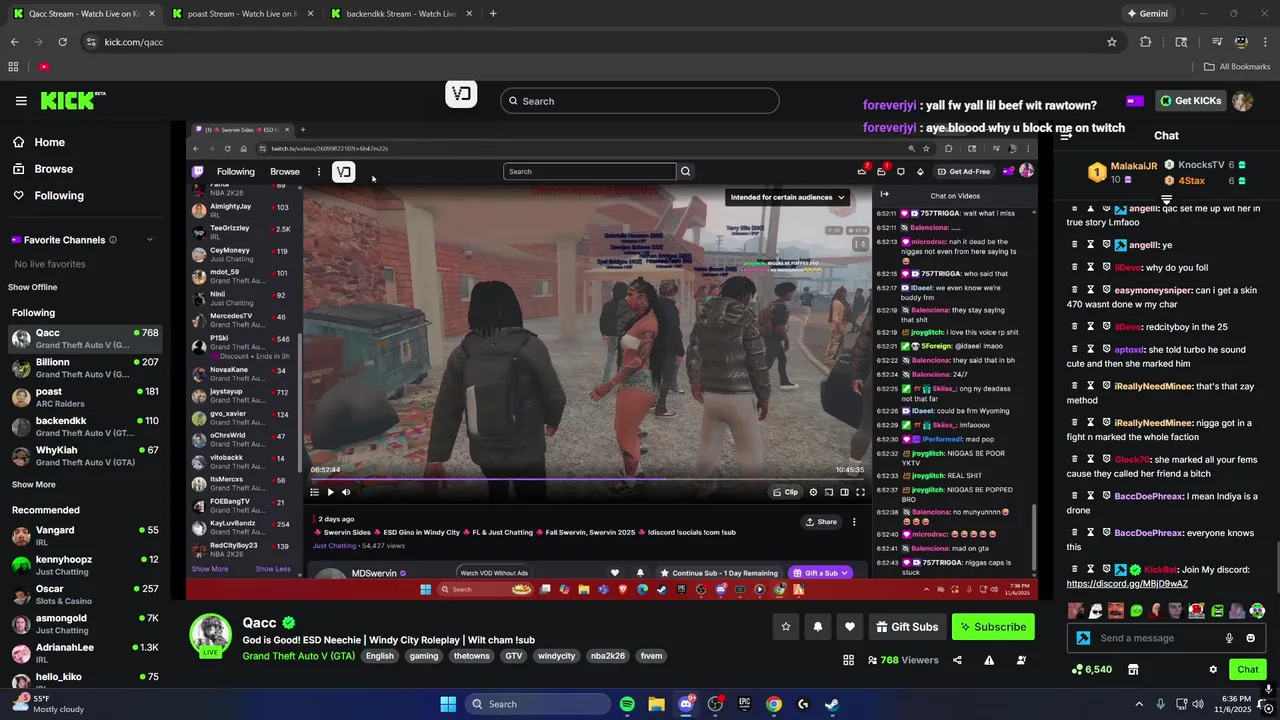Switch to the backendkk Stream browser tab
The image size is (1280, 720).
click(402, 14)
